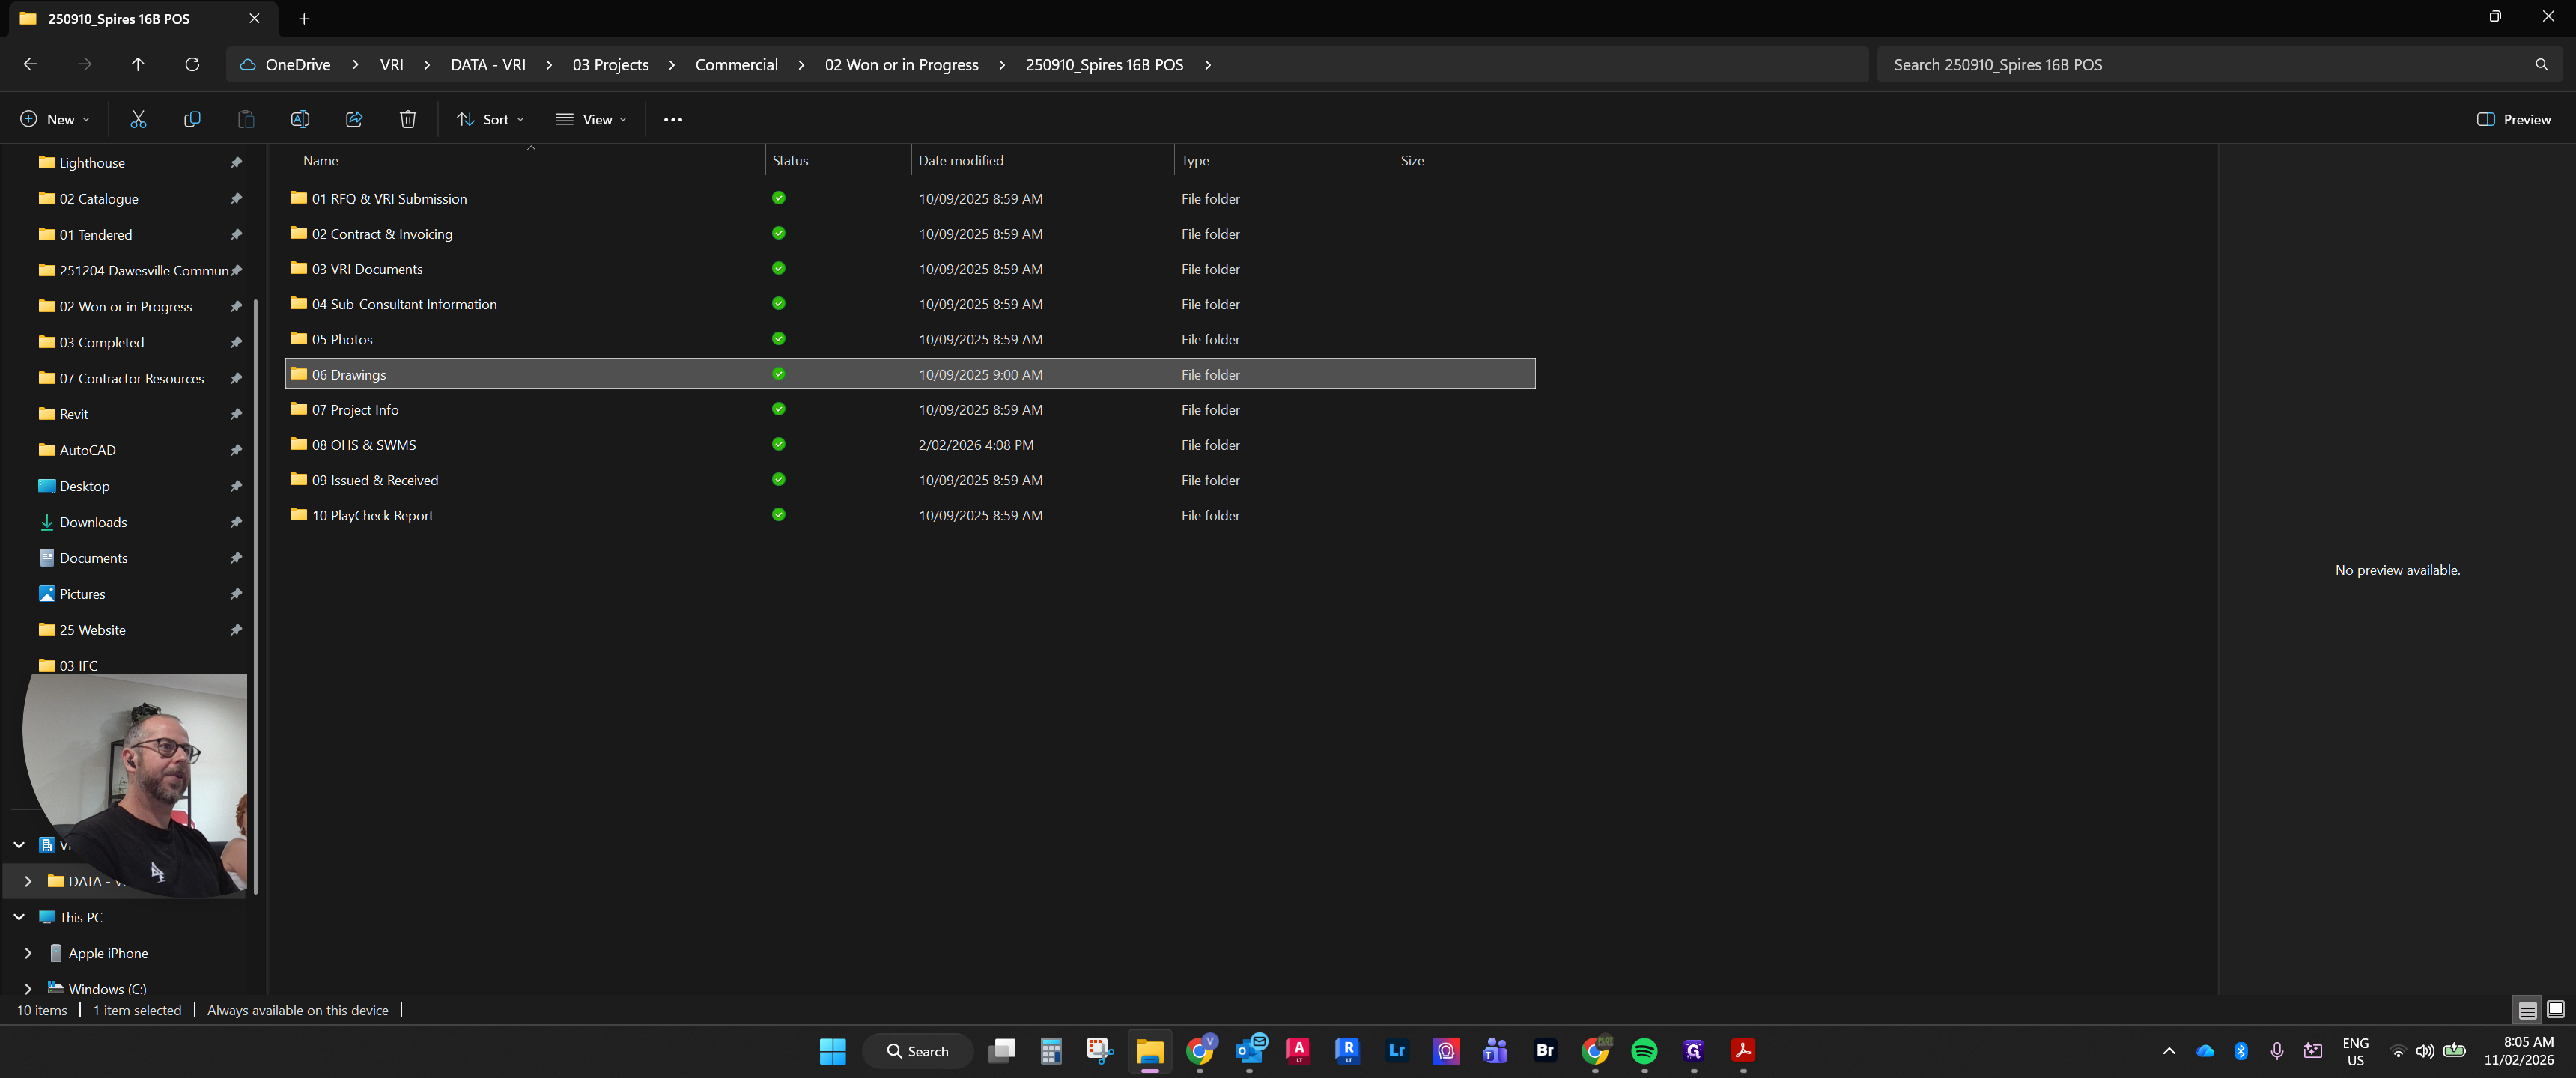The image size is (2576, 1078).
Task: Open a new File Explorer tab
Action: pyautogui.click(x=304, y=19)
